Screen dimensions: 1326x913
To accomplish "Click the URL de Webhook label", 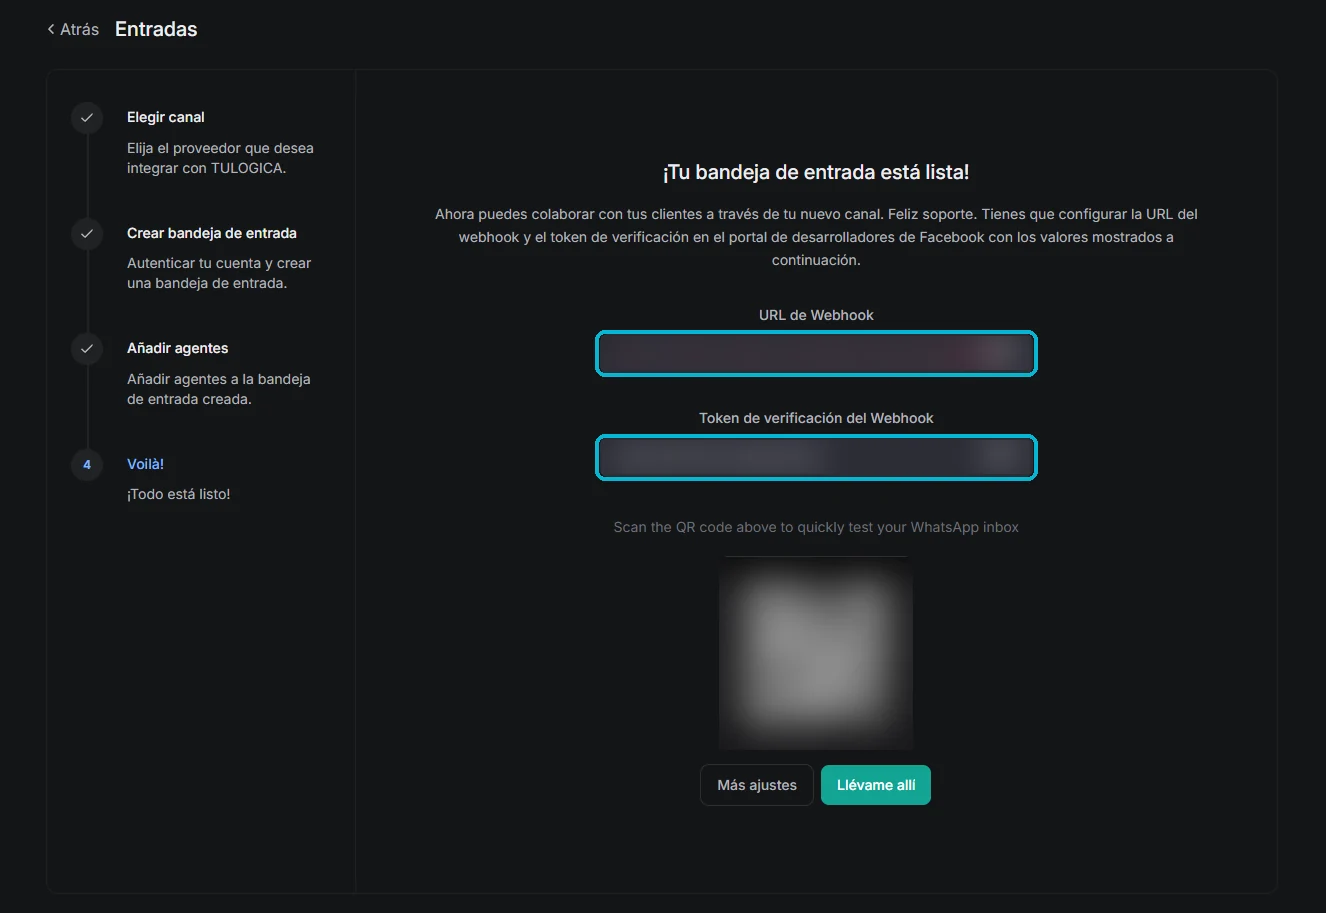I will click(x=816, y=315).
